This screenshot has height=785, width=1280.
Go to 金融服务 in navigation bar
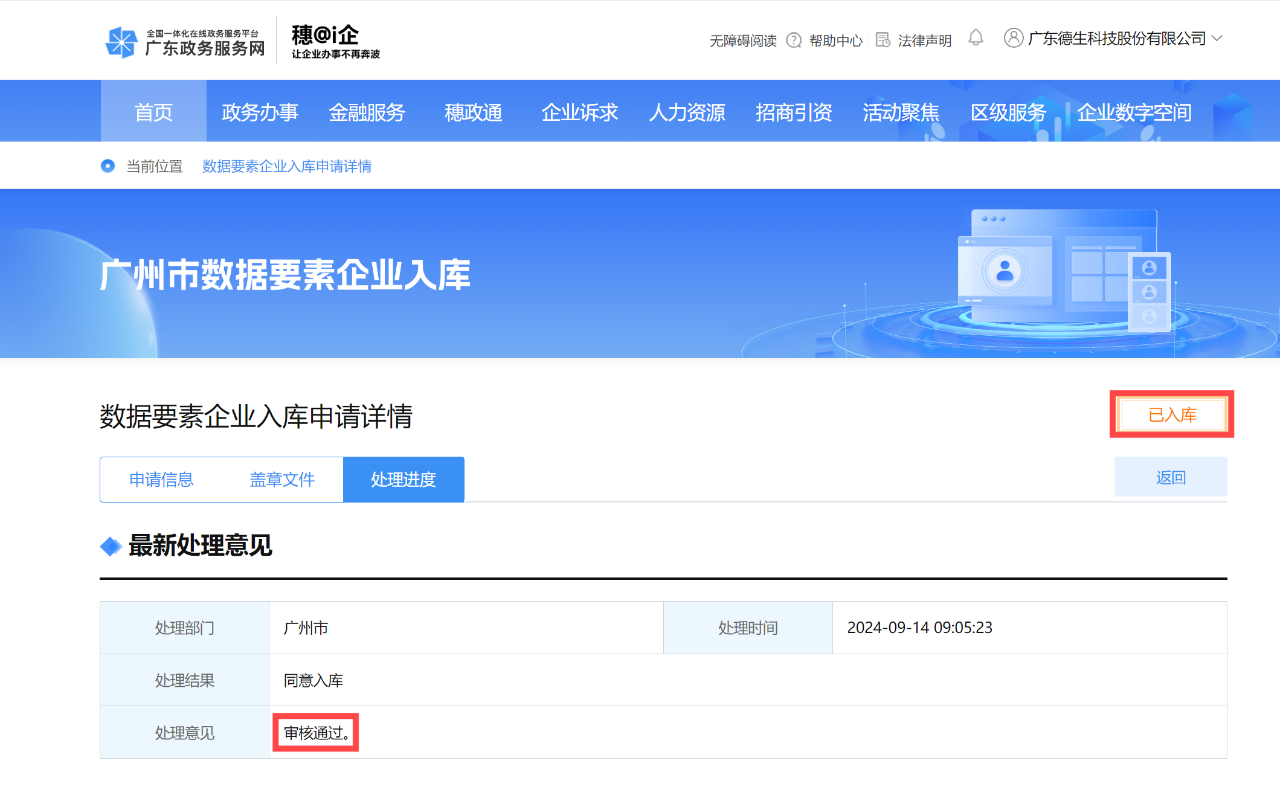[x=367, y=112]
